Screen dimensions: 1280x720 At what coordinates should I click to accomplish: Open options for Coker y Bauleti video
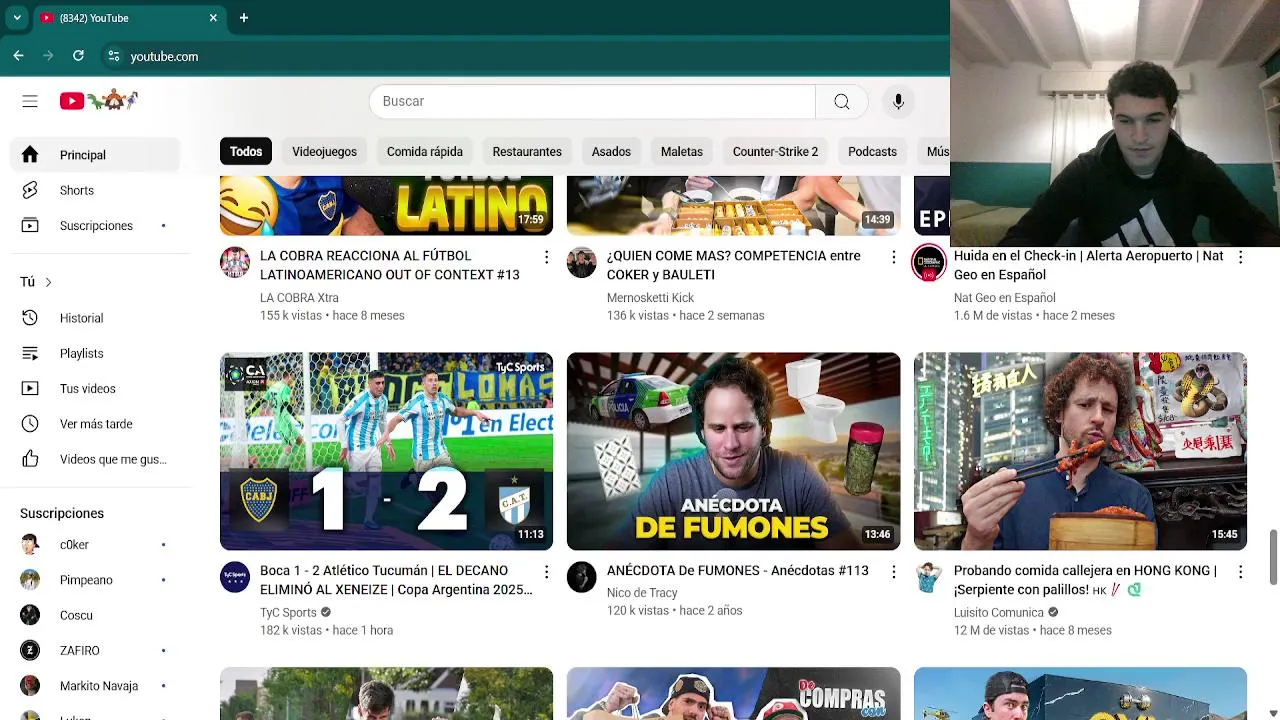[893, 257]
